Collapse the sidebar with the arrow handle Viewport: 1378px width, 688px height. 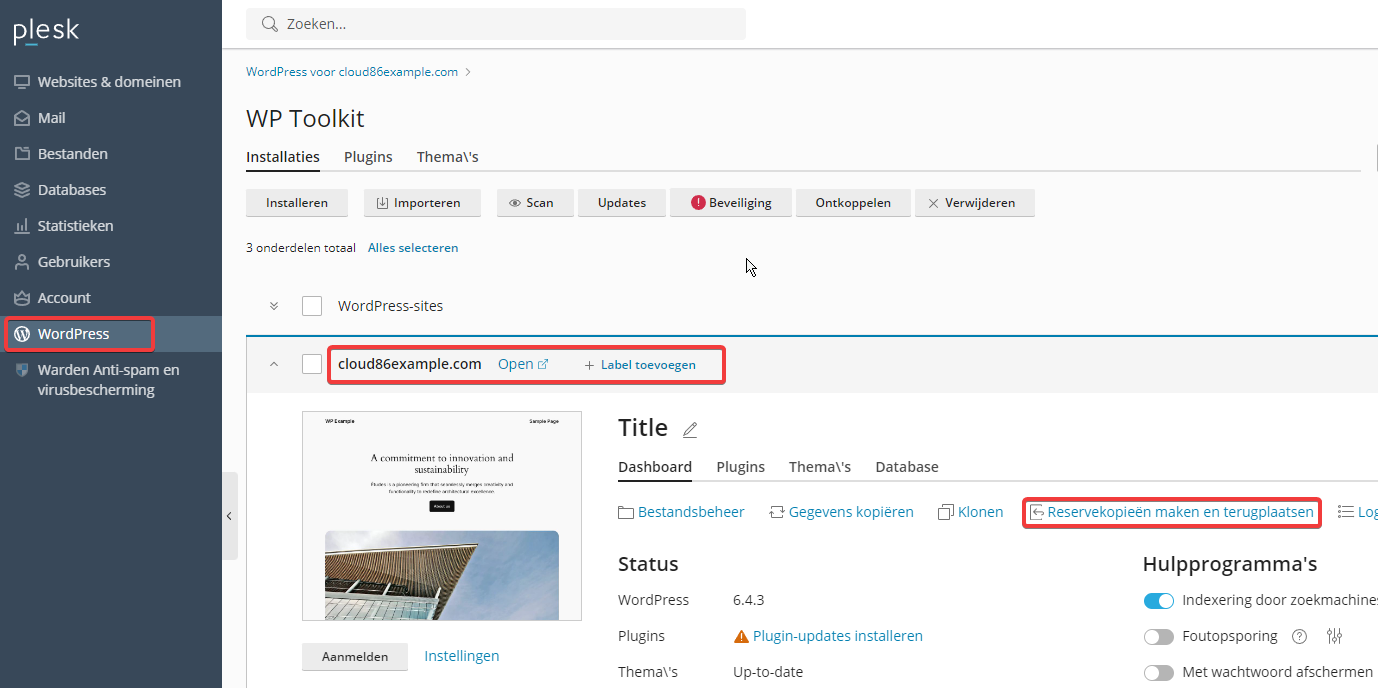click(x=229, y=516)
